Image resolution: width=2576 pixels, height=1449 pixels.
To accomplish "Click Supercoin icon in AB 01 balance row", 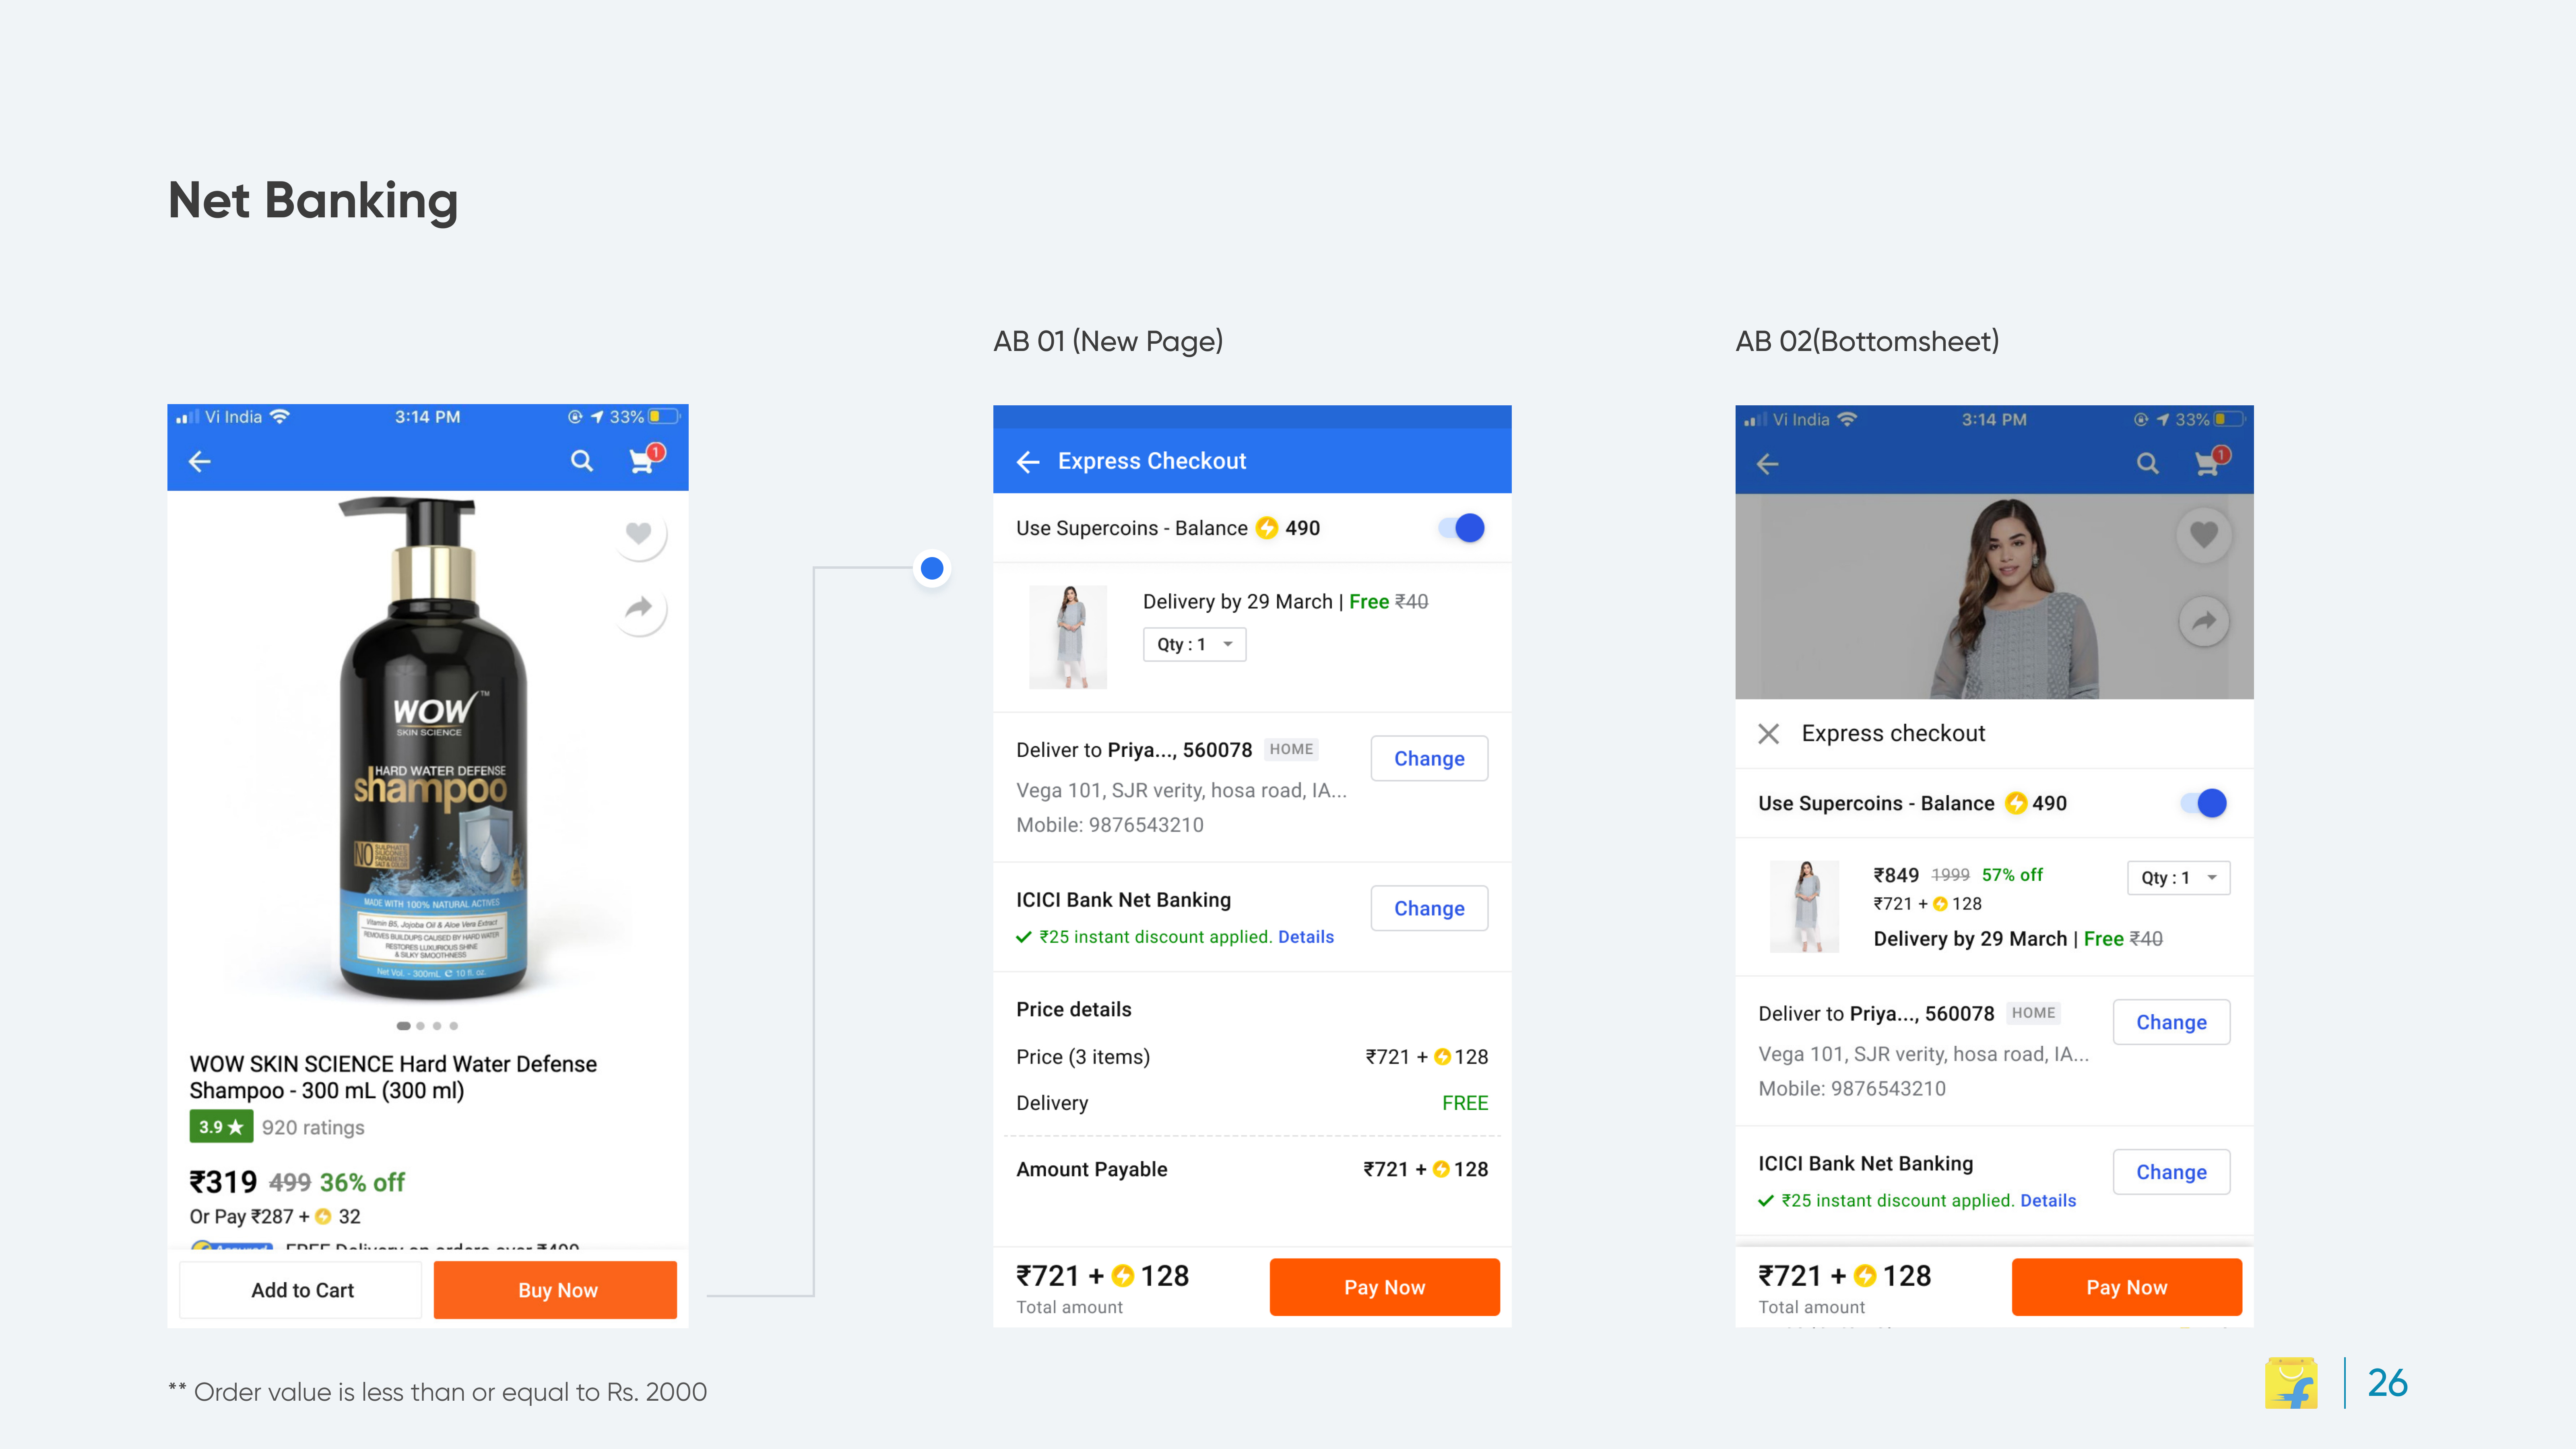I will (1267, 528).
